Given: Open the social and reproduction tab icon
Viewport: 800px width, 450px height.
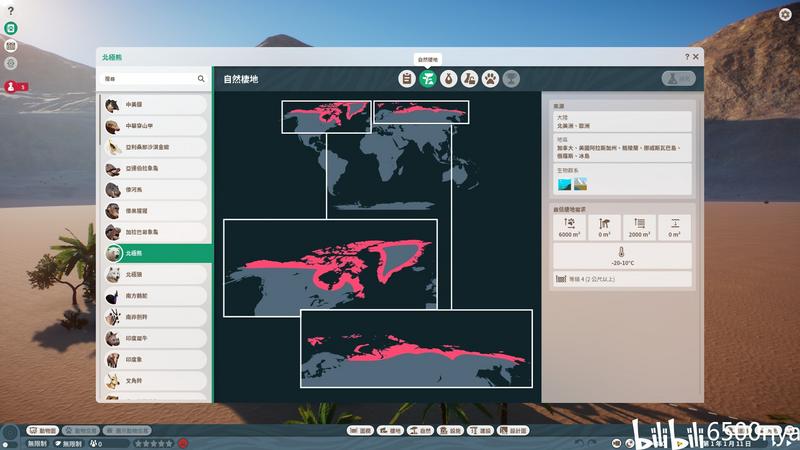Looking at the screenshot, I should [x=469, y=79].
